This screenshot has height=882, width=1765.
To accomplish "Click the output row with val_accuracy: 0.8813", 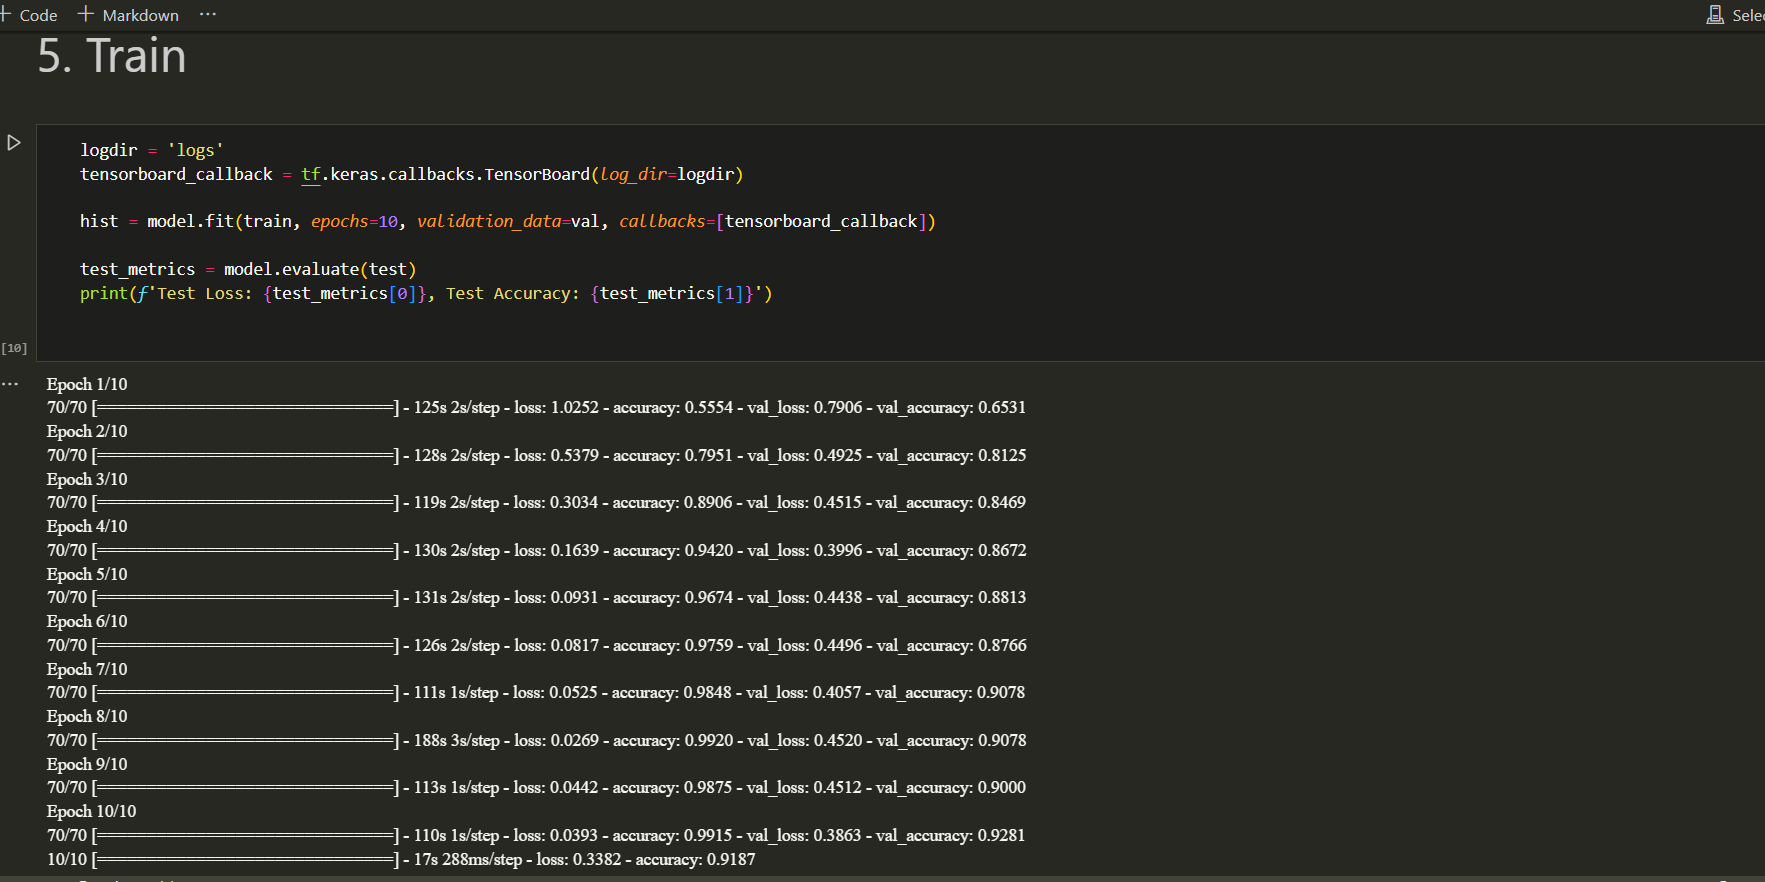I will 536,597.
